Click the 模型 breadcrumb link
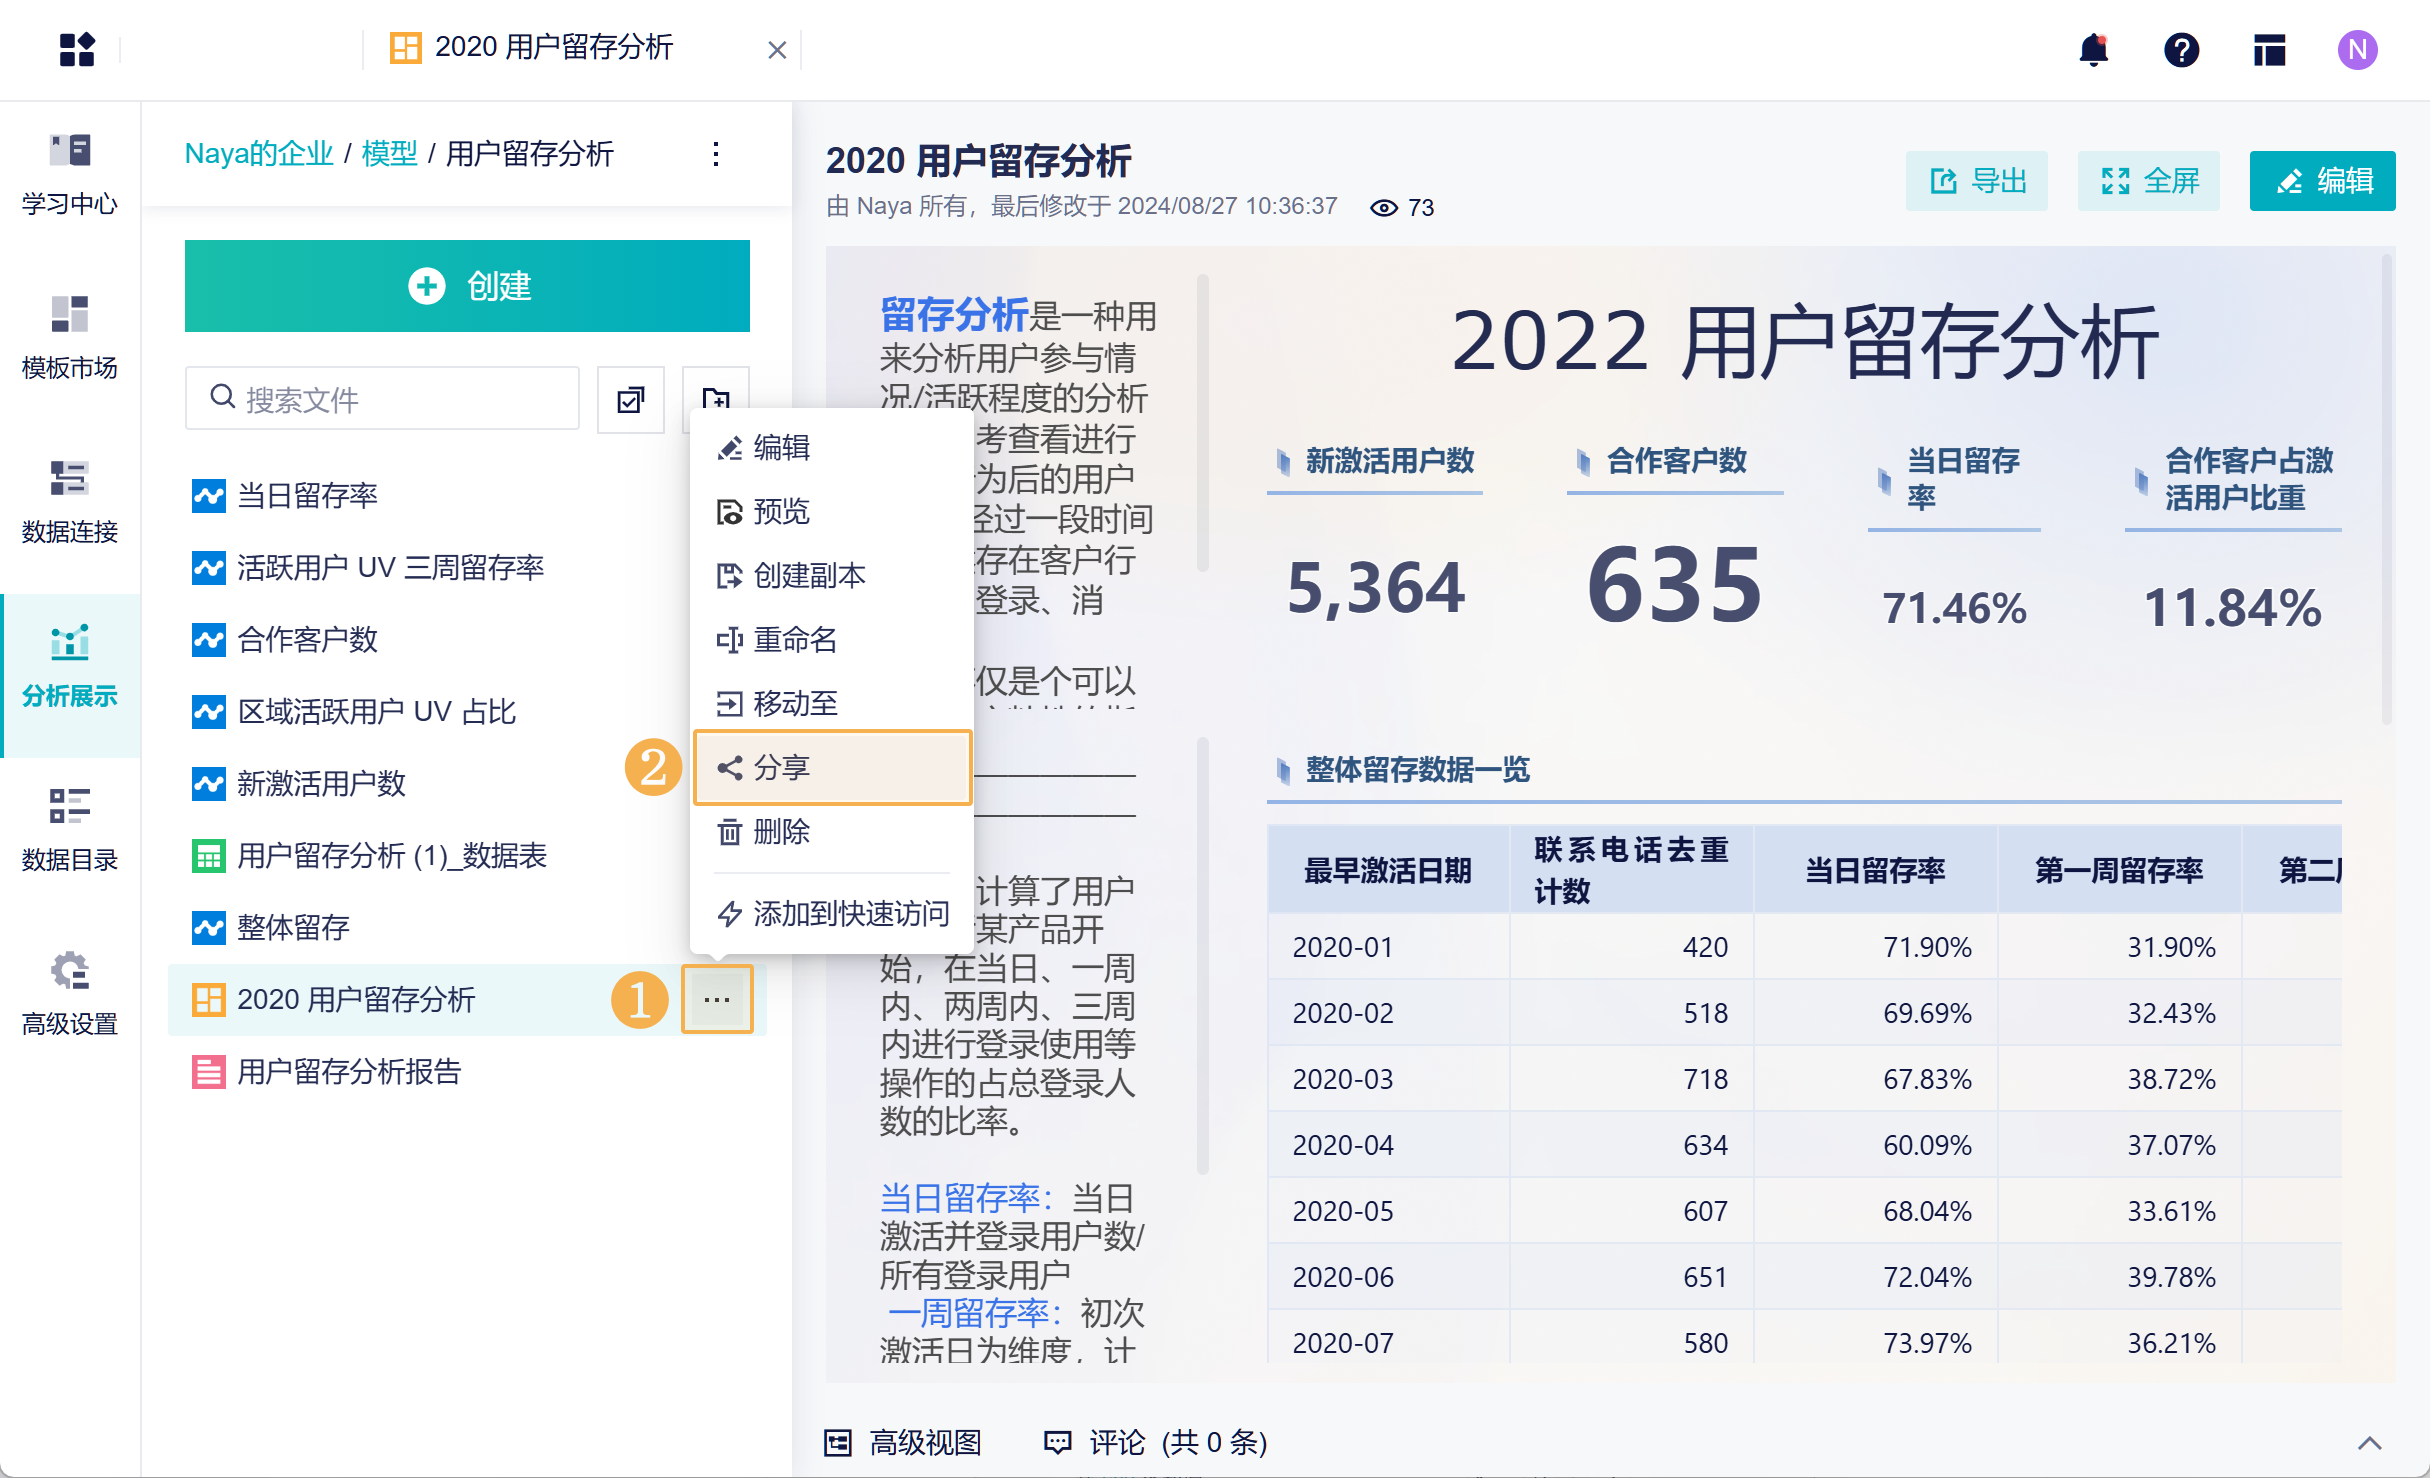The width and height of the screenshot is (2430, 1478). (x=389, y=154)
